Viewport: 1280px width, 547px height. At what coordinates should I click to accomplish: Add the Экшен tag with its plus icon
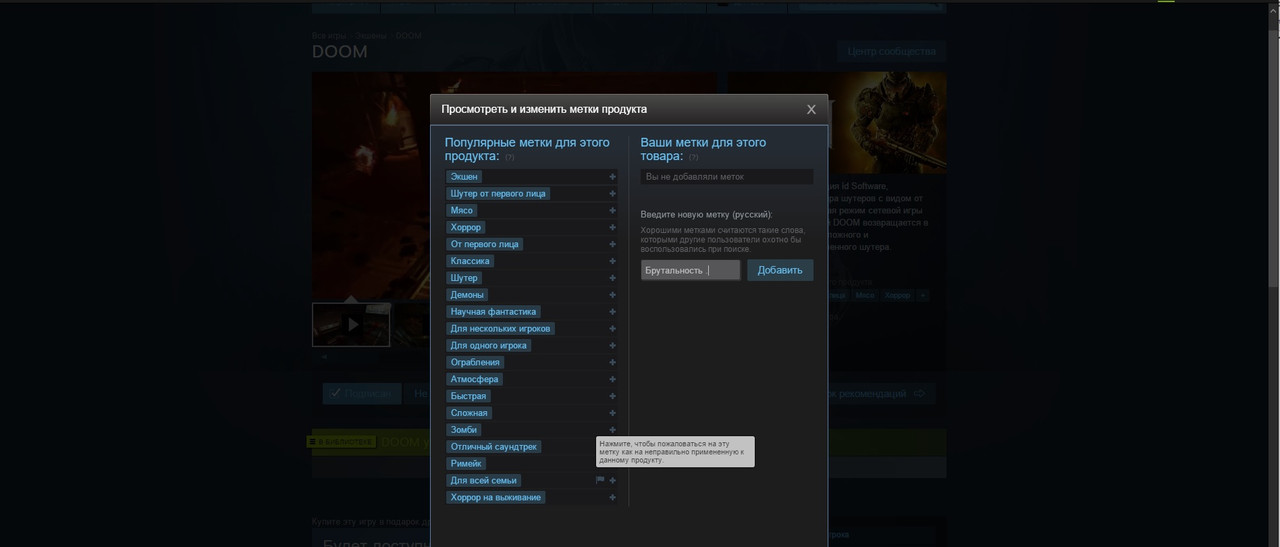pos(613,177)
